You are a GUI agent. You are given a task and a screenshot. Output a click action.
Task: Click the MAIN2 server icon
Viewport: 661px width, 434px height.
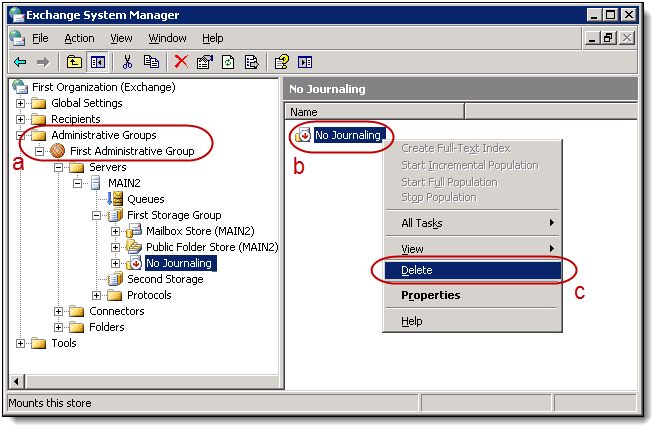pyautogui.click(x=96, y=183)
